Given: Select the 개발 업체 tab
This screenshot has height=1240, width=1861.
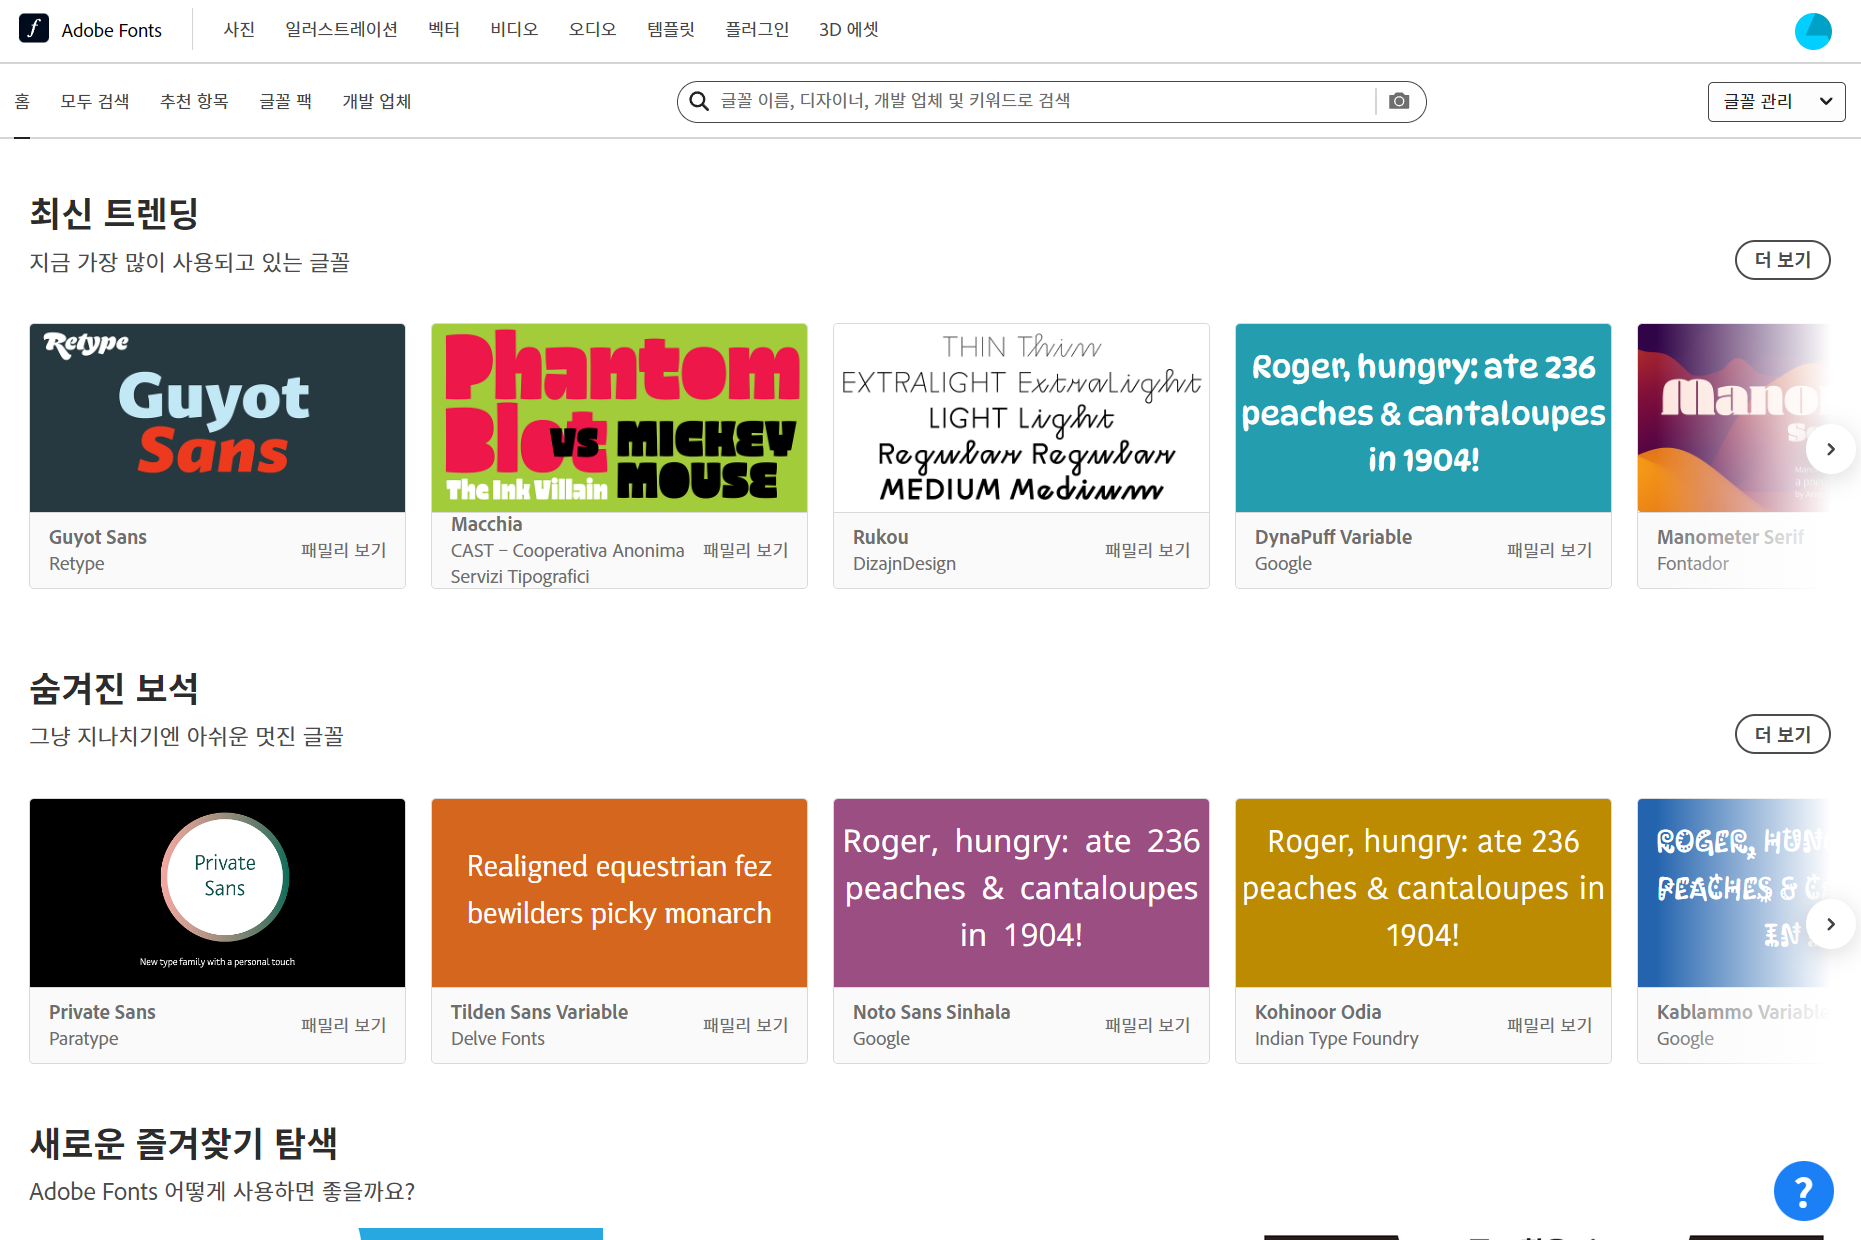Looking at the screenshot, I should coord(377,101).
